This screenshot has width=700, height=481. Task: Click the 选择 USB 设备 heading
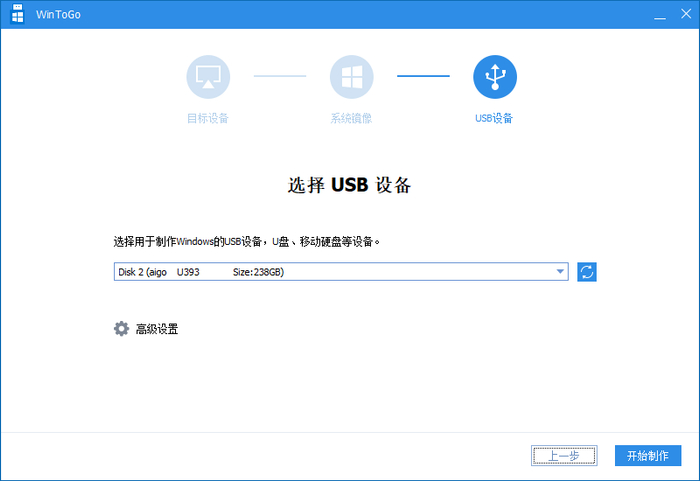click(350, 185)
